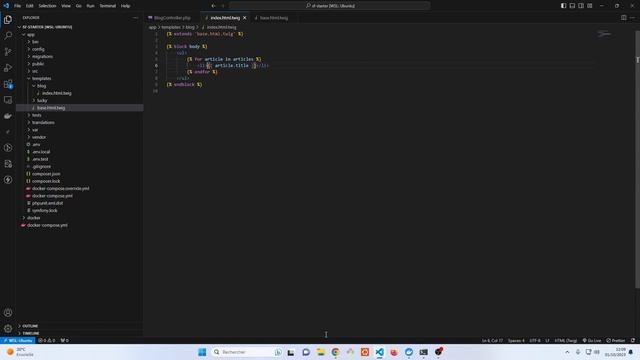Open the Accounts icon in activity bar
The width and height of the screenshot is (640, 360).
coord(8,313)
